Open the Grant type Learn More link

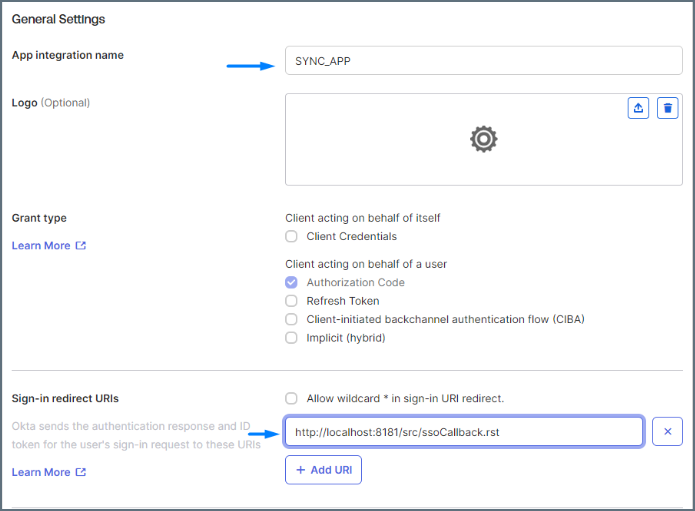(41, 246)
